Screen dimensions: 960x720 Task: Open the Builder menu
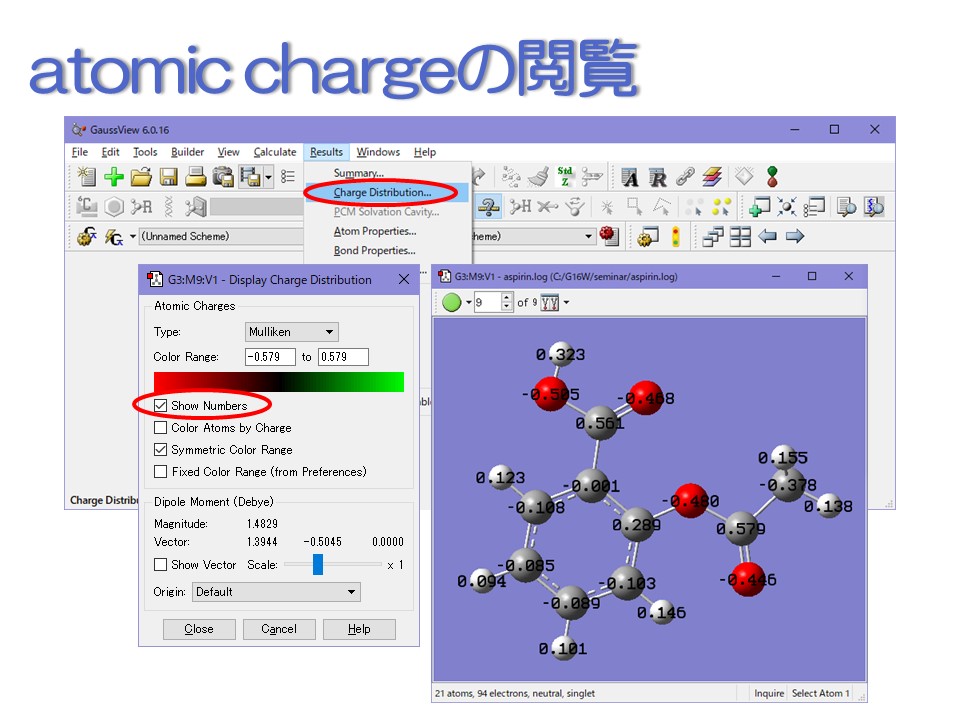(187, 152)
